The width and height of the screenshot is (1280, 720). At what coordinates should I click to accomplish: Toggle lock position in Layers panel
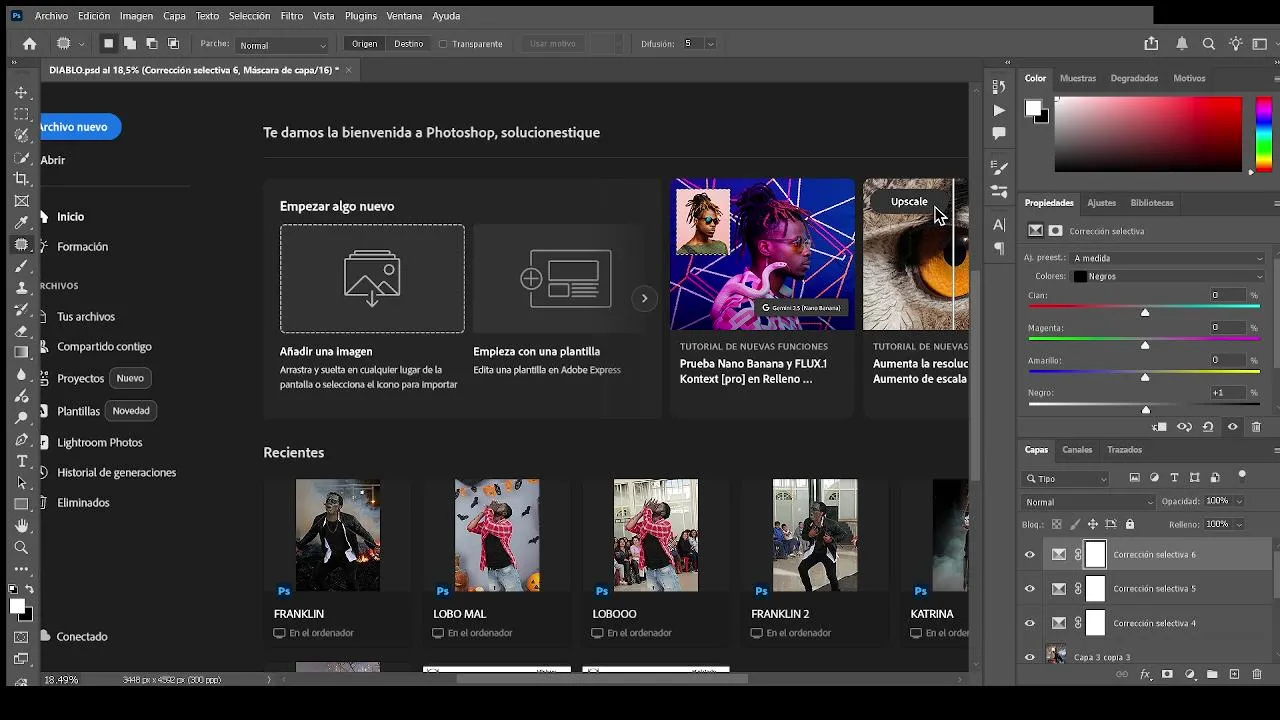tap(1093, 524)
